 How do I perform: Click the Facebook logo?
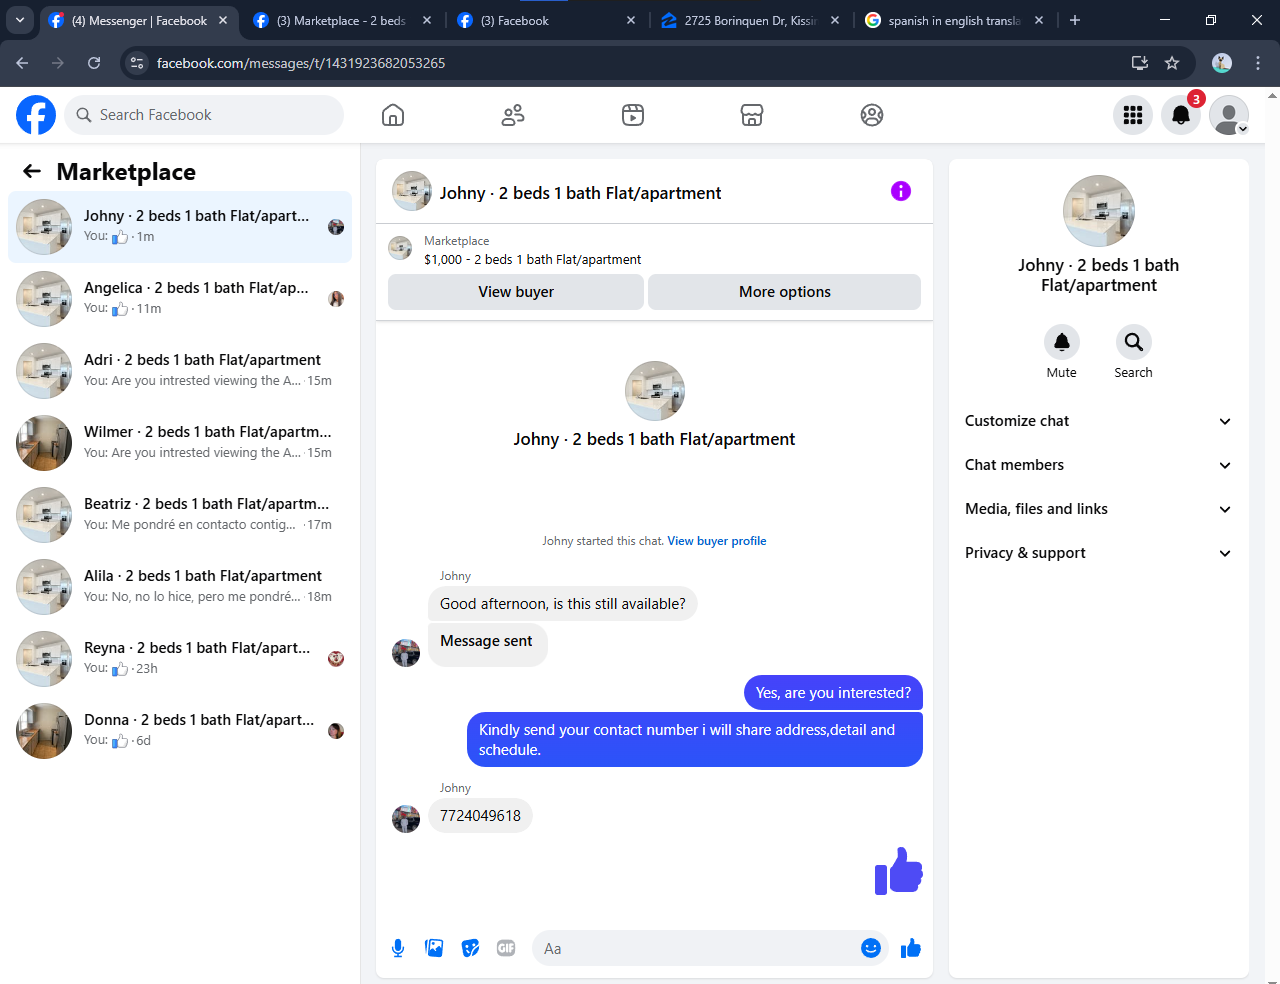pos(36,115)
